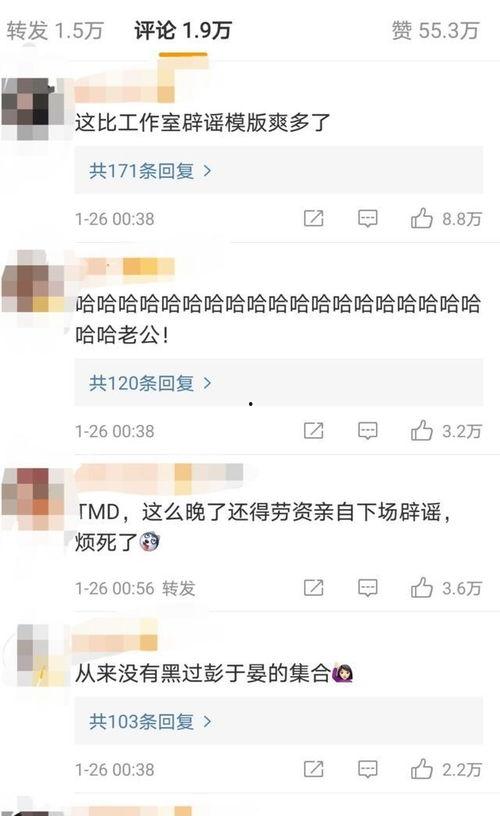The image size is (500, 816).
Task: Switch to the 赞 55.3万 tab
Action: point(435,30)
